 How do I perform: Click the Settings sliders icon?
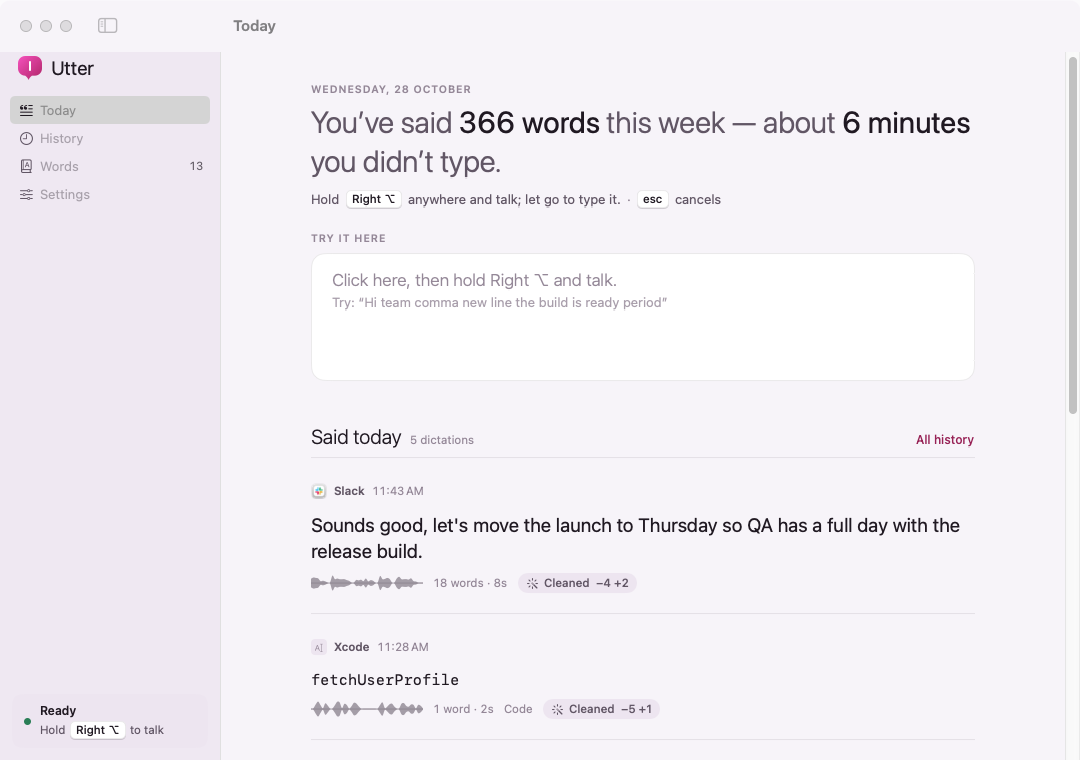(x=26, y=194)
